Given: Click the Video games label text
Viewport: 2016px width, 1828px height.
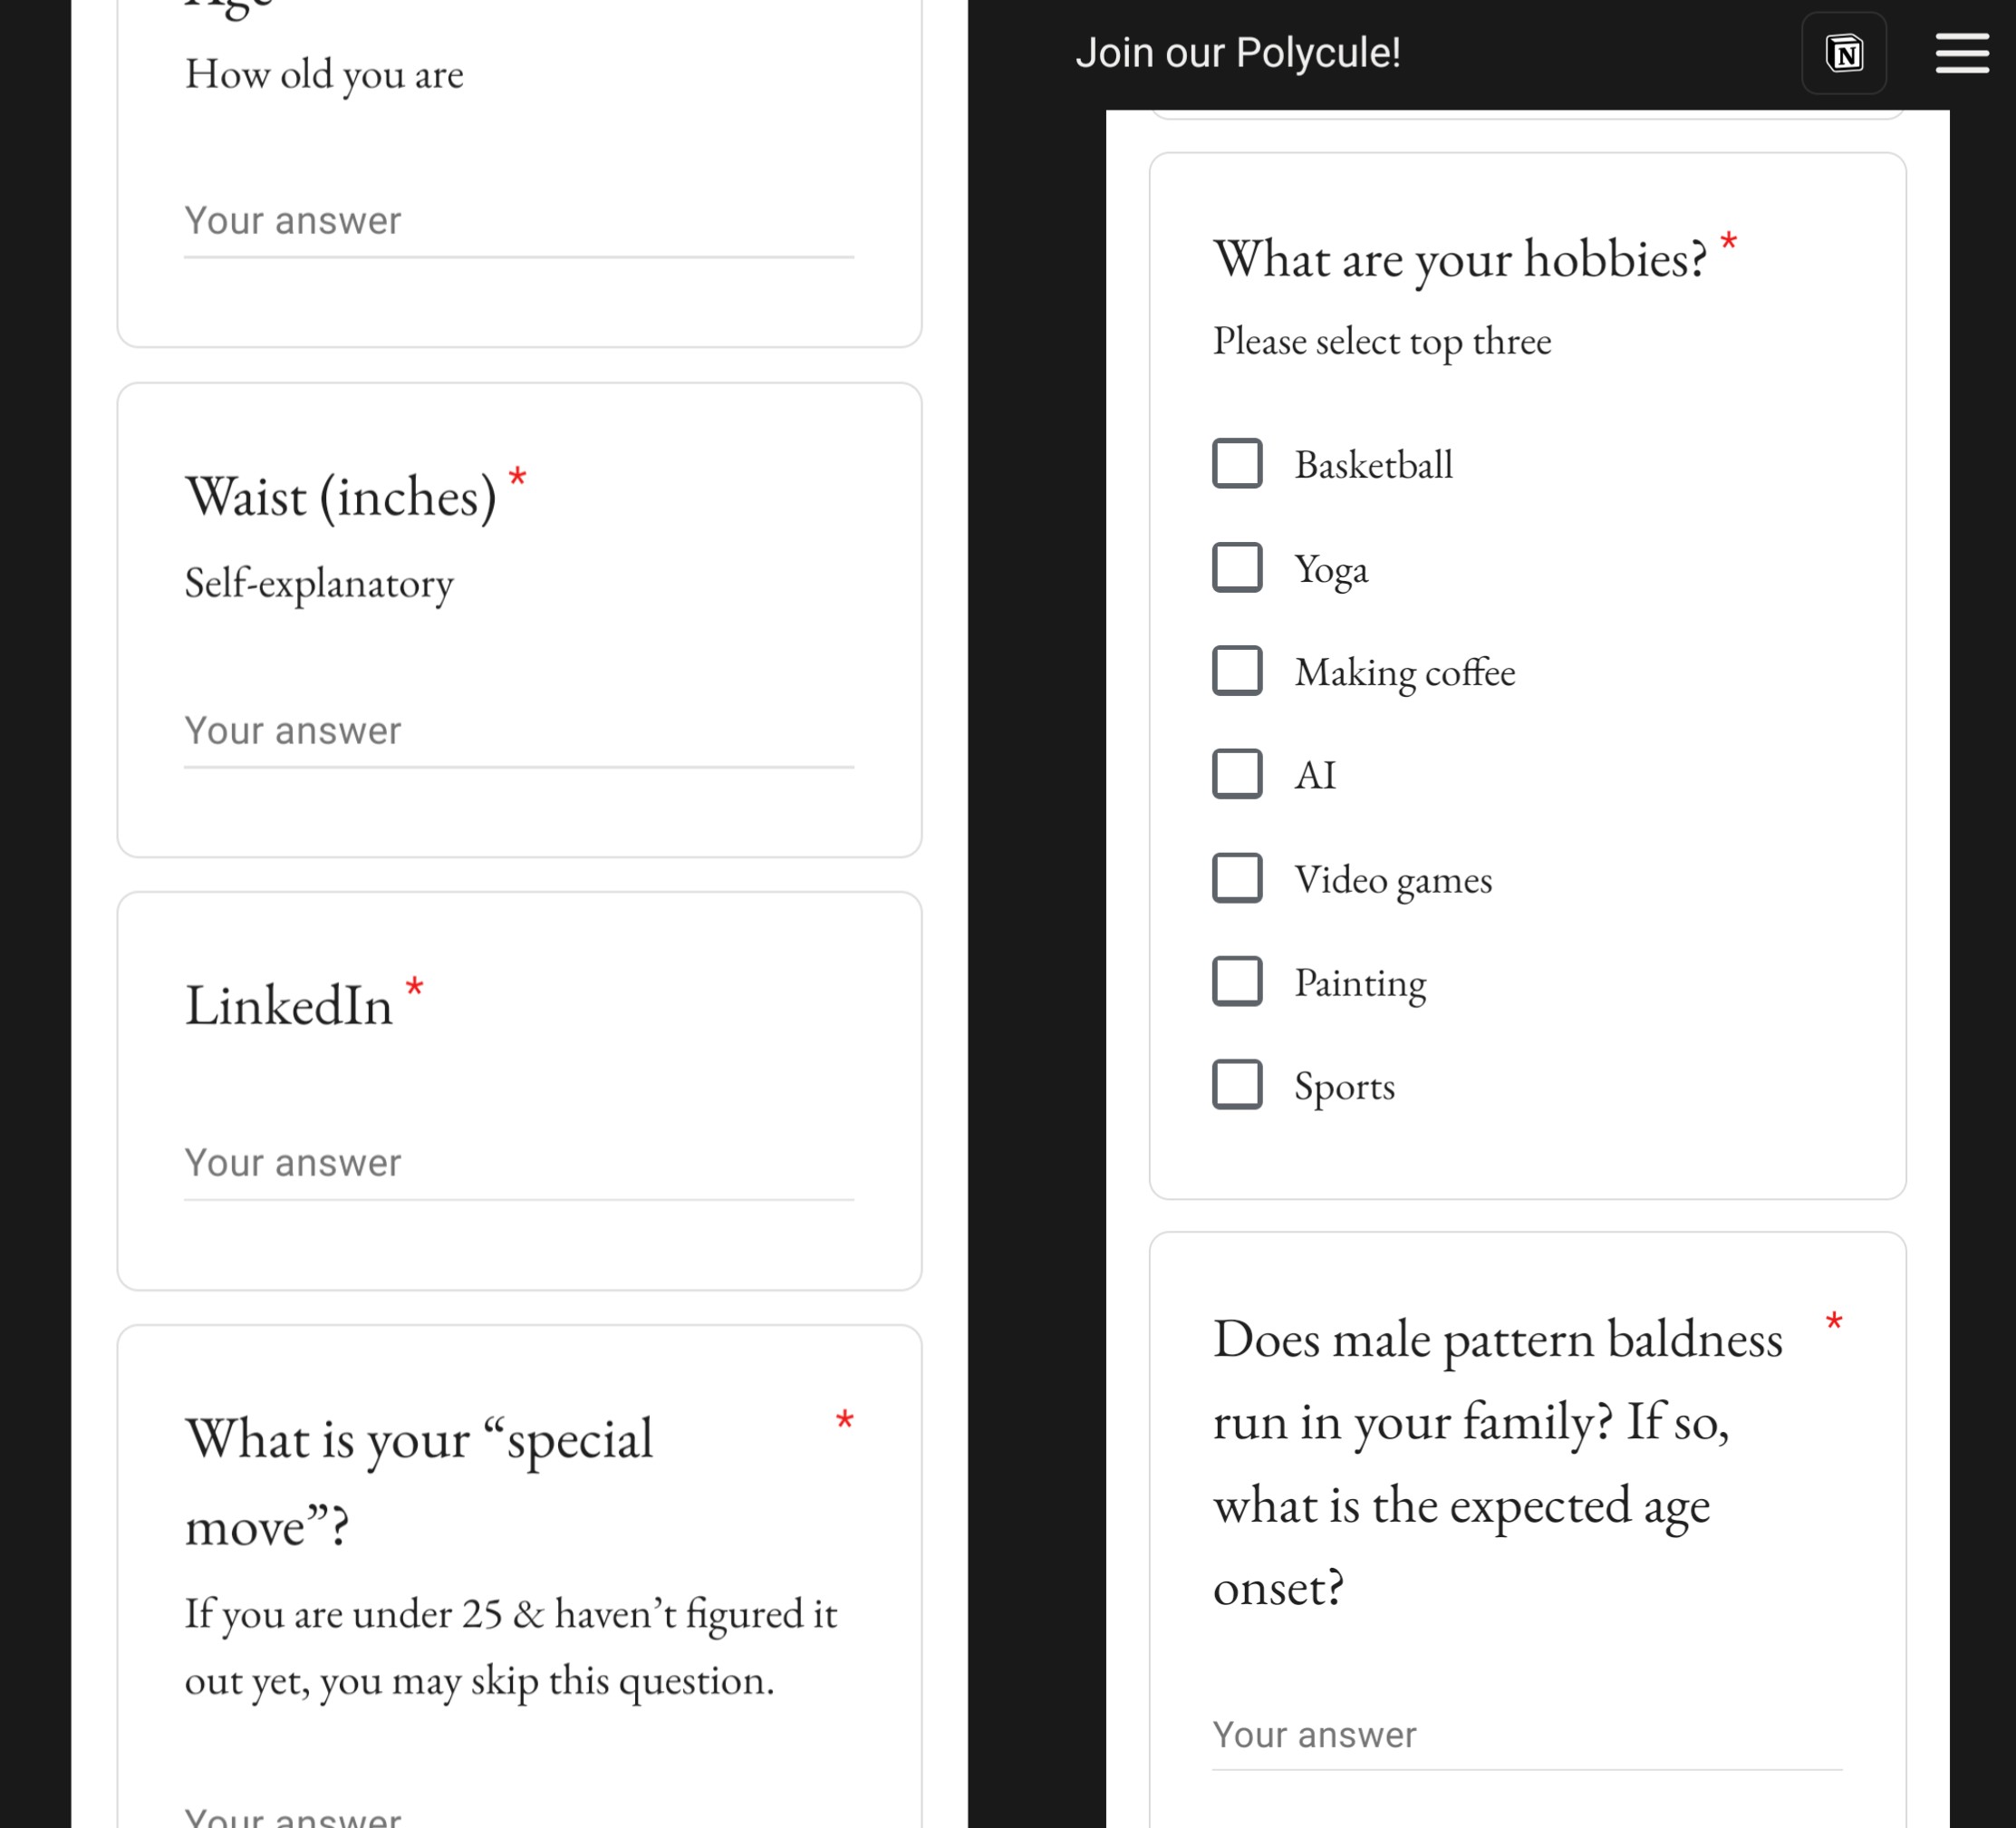Looking at the screenshot, I should [x=1392, y=880].
